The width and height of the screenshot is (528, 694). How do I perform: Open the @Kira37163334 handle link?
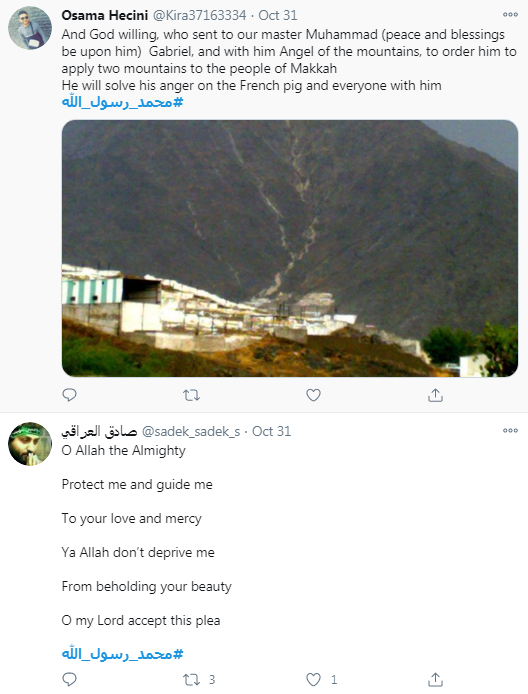199,15
